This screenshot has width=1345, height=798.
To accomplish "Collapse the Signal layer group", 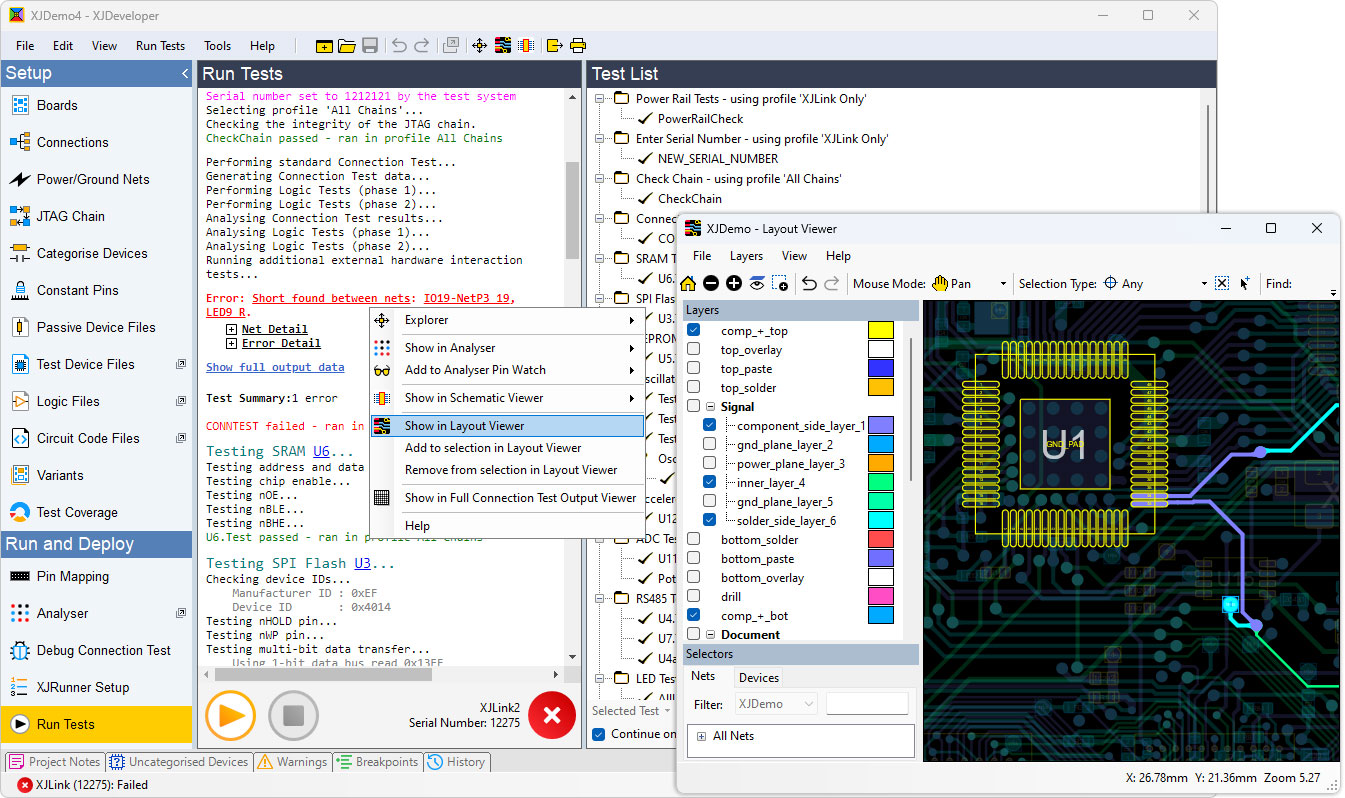I will [x=710, y=406].
